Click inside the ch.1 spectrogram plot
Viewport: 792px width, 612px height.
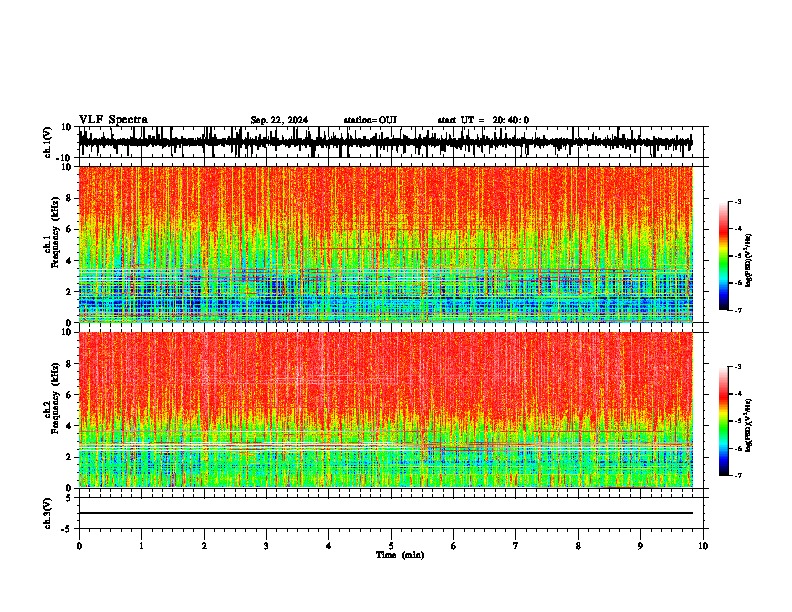(x=385, y=244)
